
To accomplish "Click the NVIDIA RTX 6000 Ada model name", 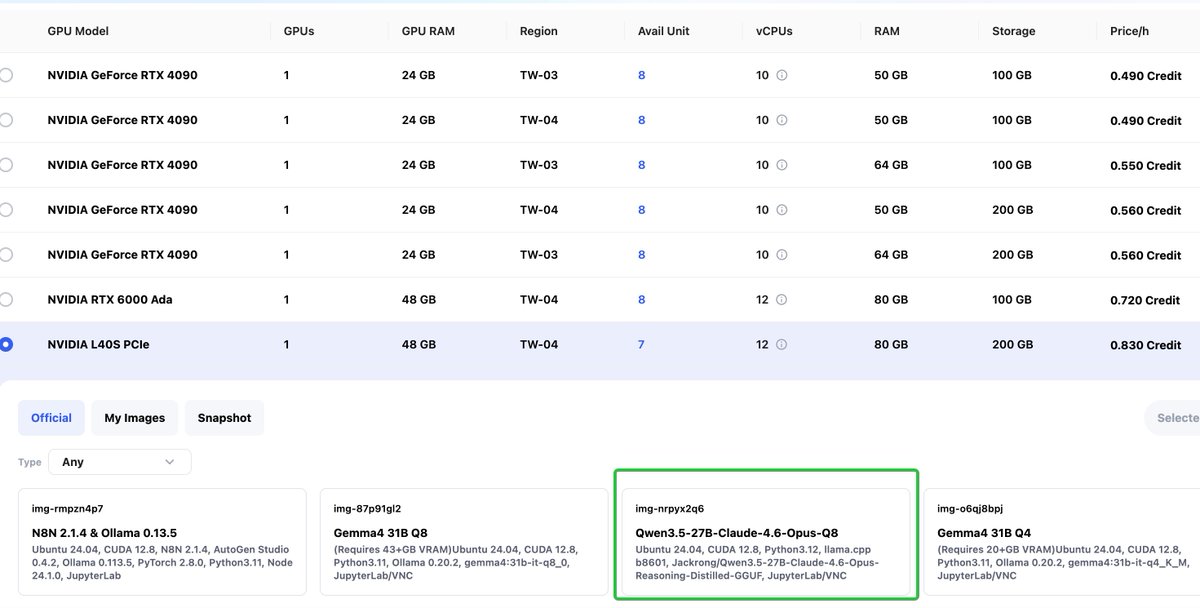I will click(x=110, y=300).
